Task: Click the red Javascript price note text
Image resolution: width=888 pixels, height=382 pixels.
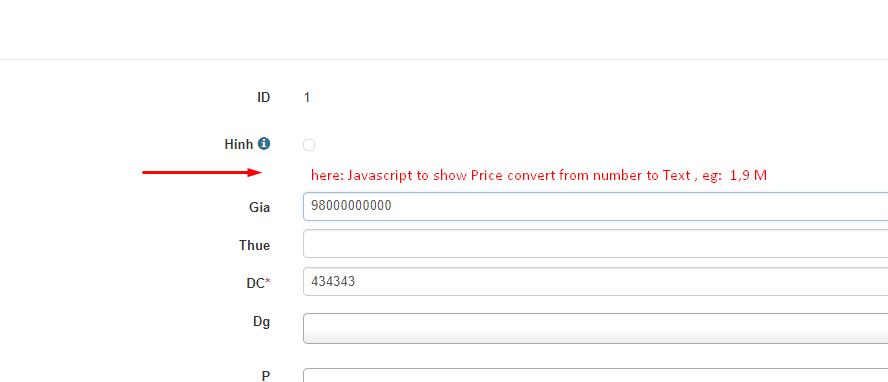Action: pos(539,175)
